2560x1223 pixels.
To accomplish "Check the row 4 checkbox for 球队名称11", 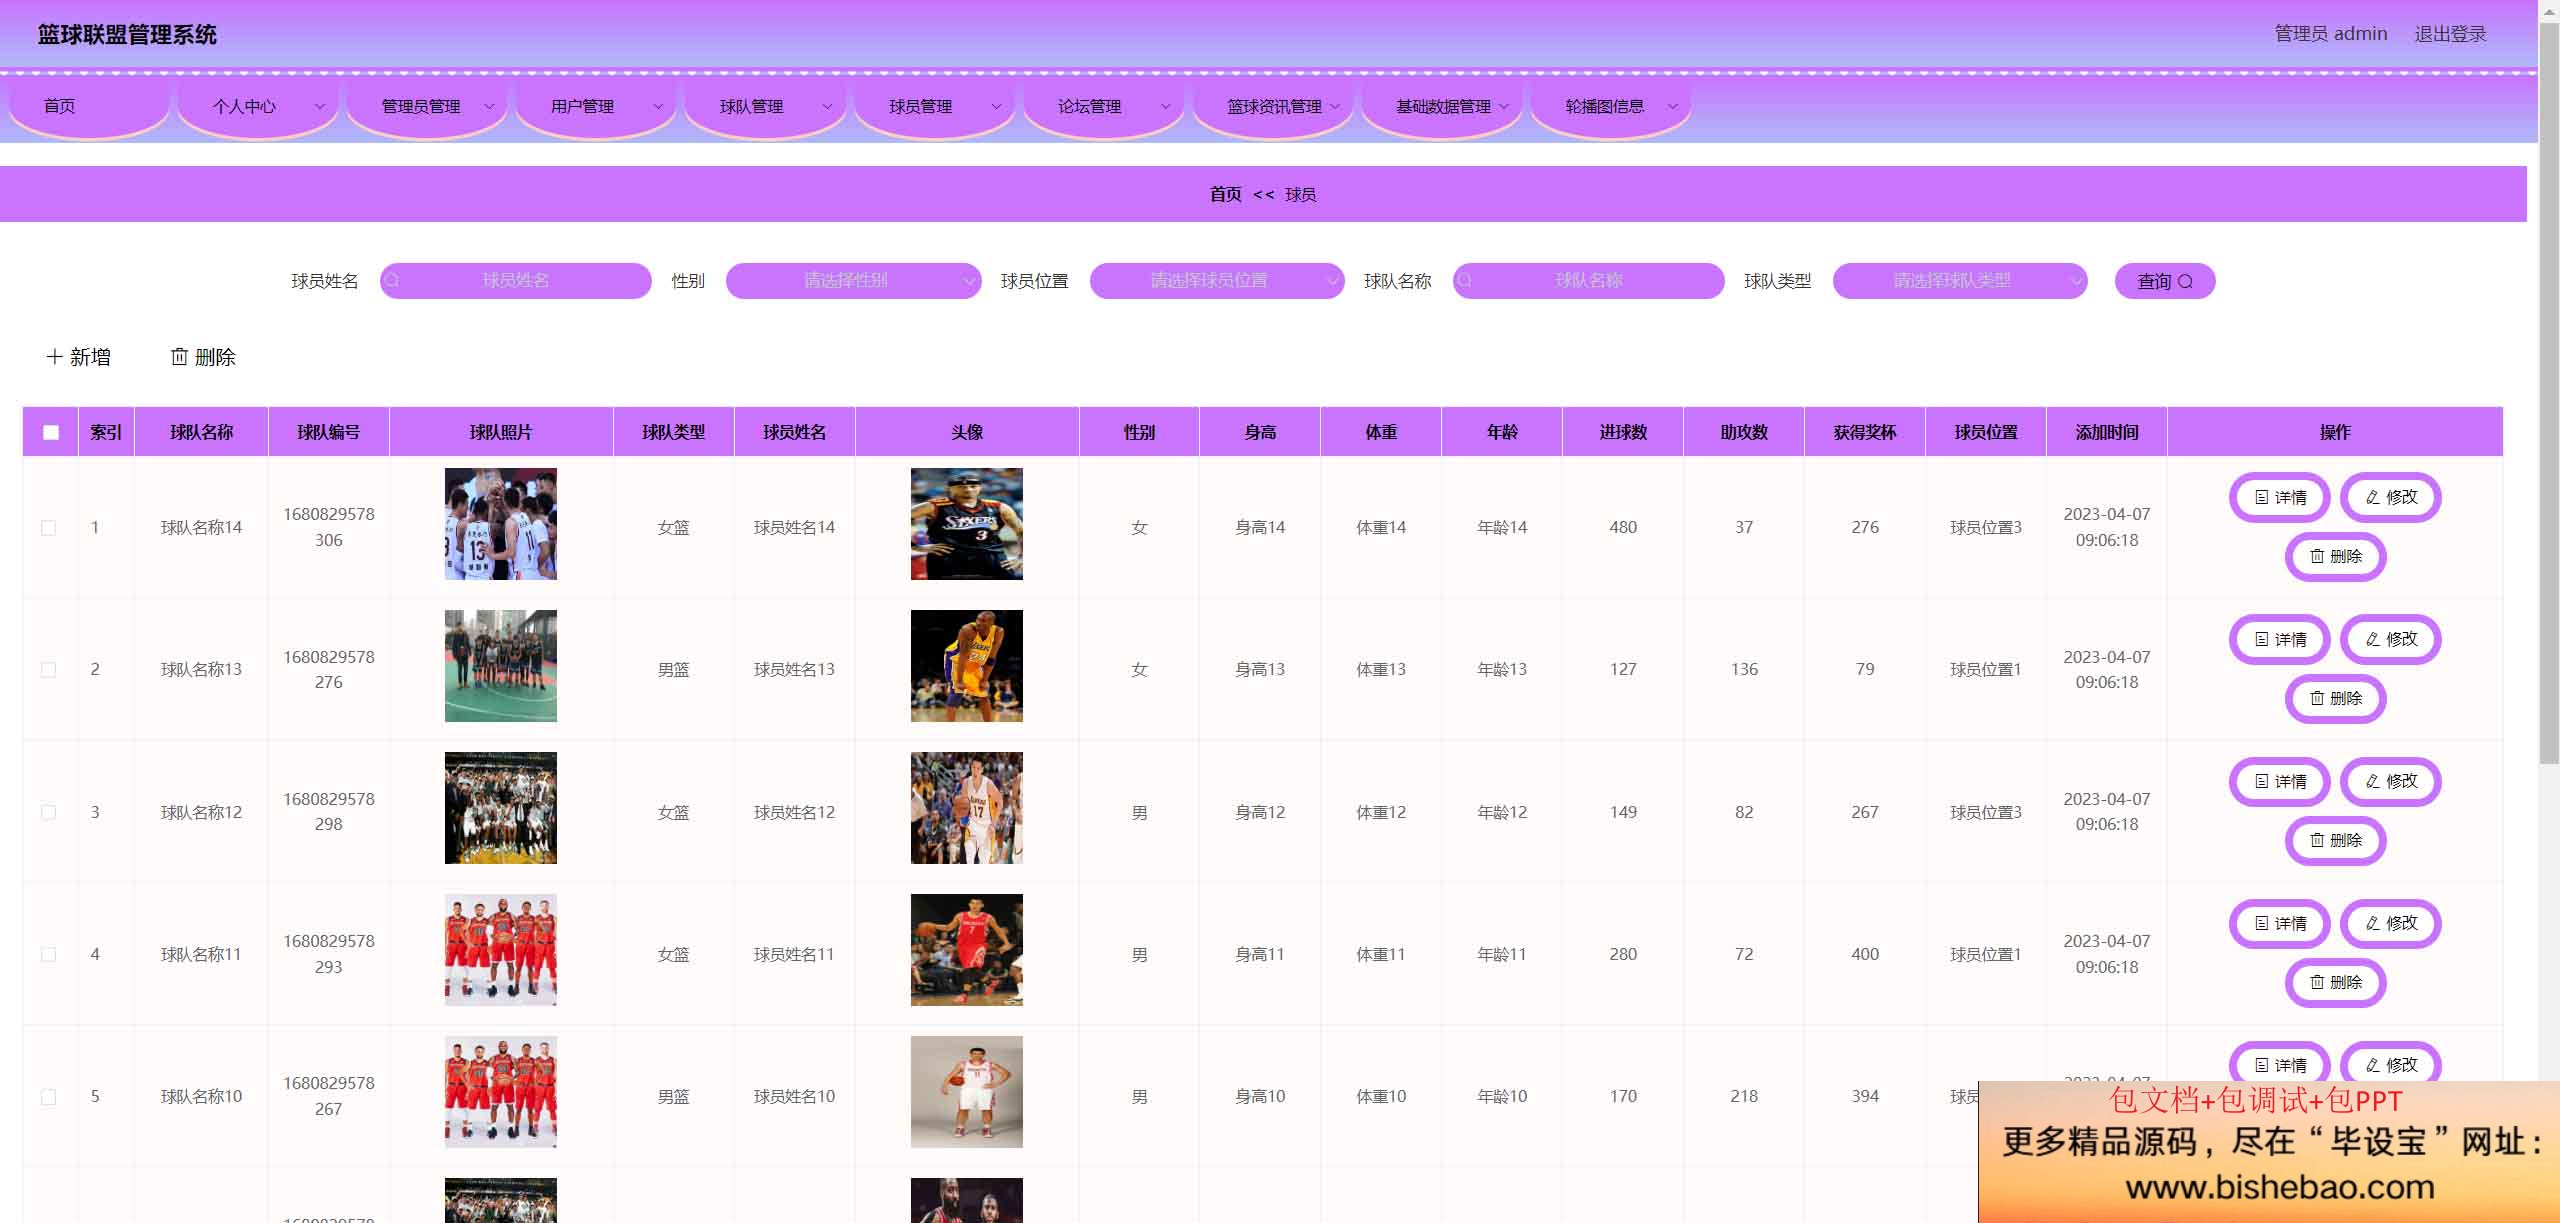I will [x=48, y=954].
